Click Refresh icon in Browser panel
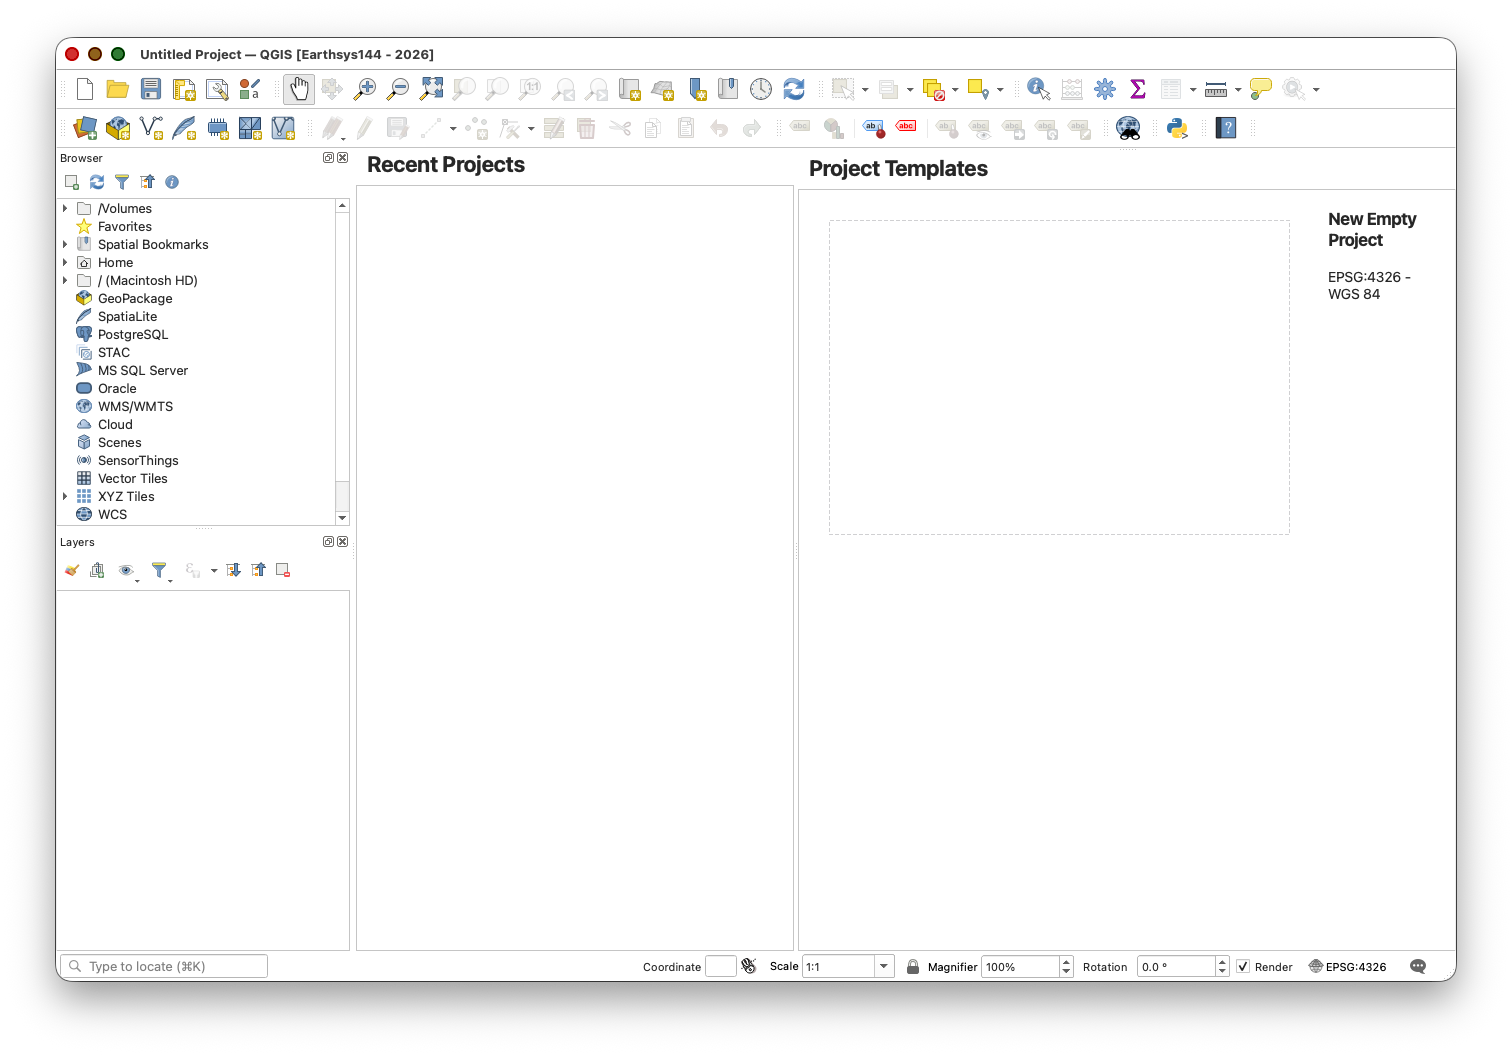This screenshot has height=1055, width=1512. 97,182
